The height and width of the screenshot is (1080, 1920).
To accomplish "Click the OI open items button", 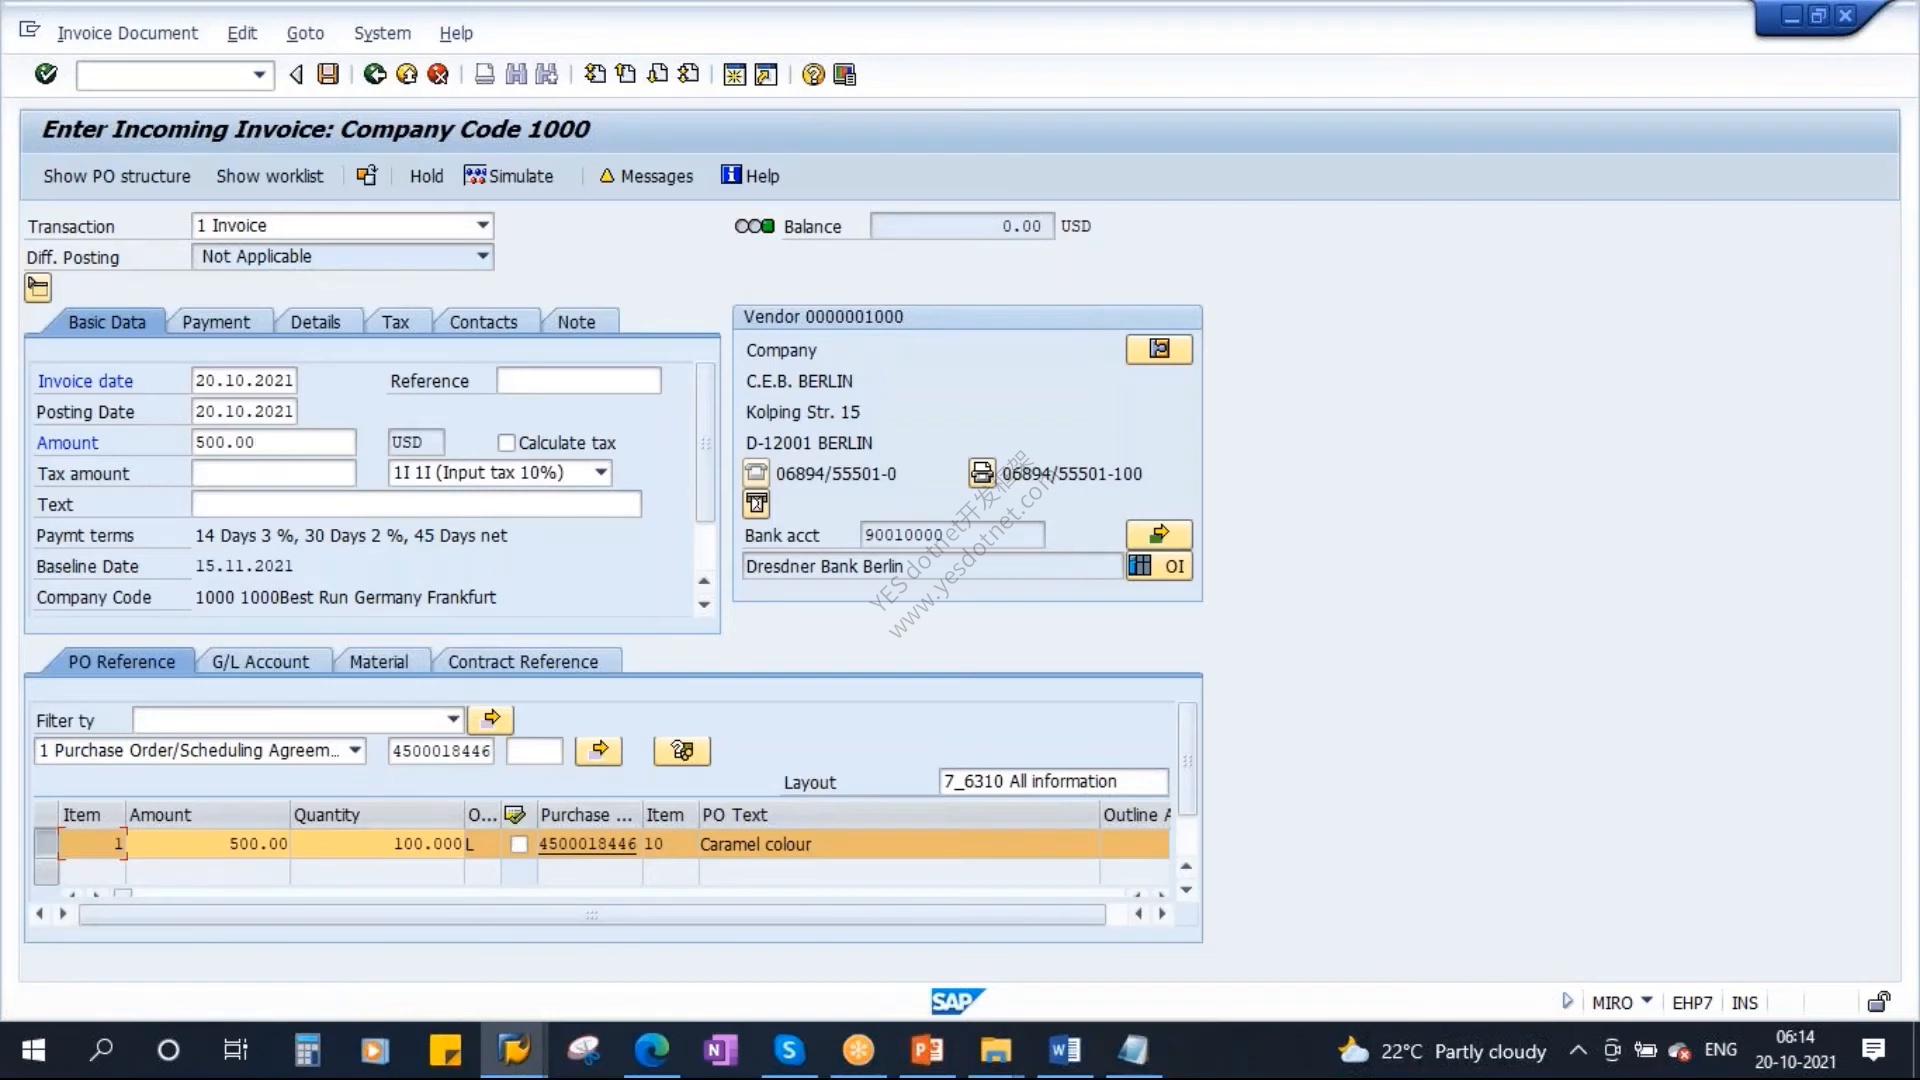I will tap(1159, 566).
